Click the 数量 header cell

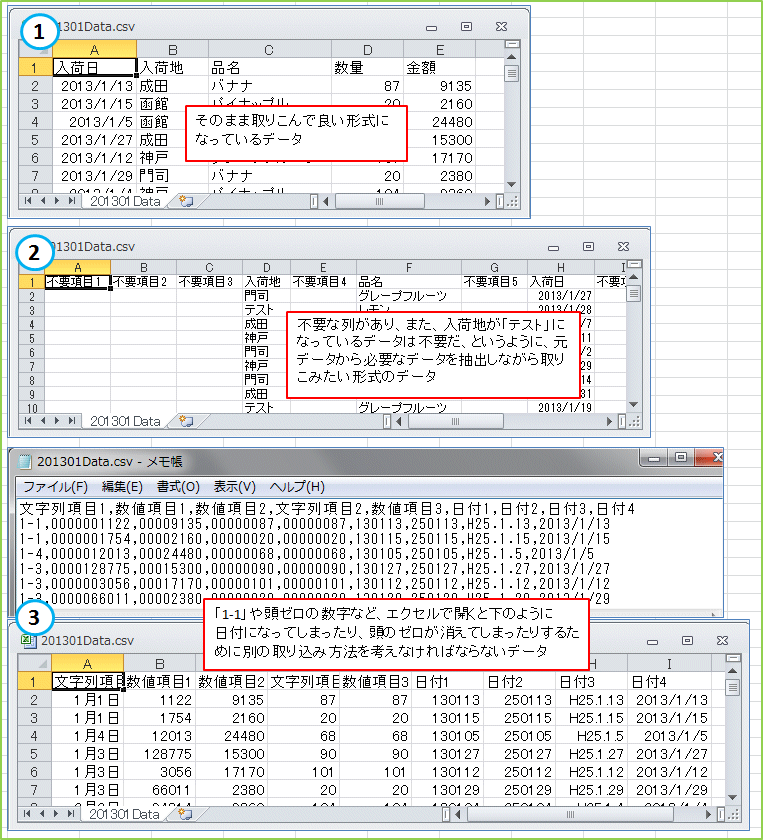[x=368, y=68]
